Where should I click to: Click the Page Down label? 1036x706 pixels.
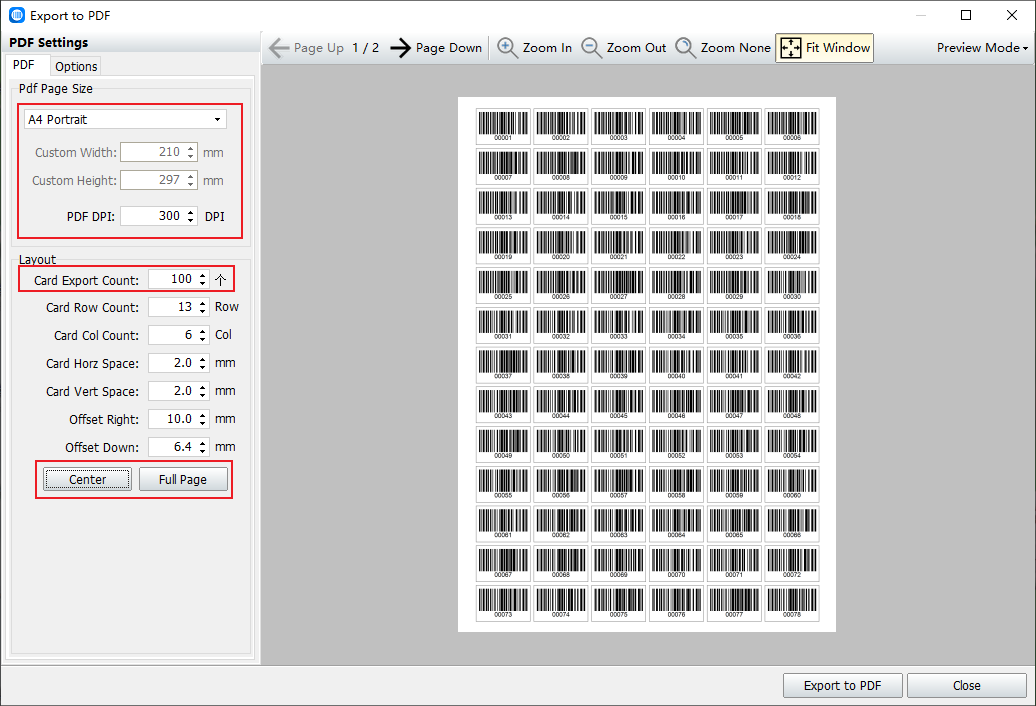(x=449, y=48)
